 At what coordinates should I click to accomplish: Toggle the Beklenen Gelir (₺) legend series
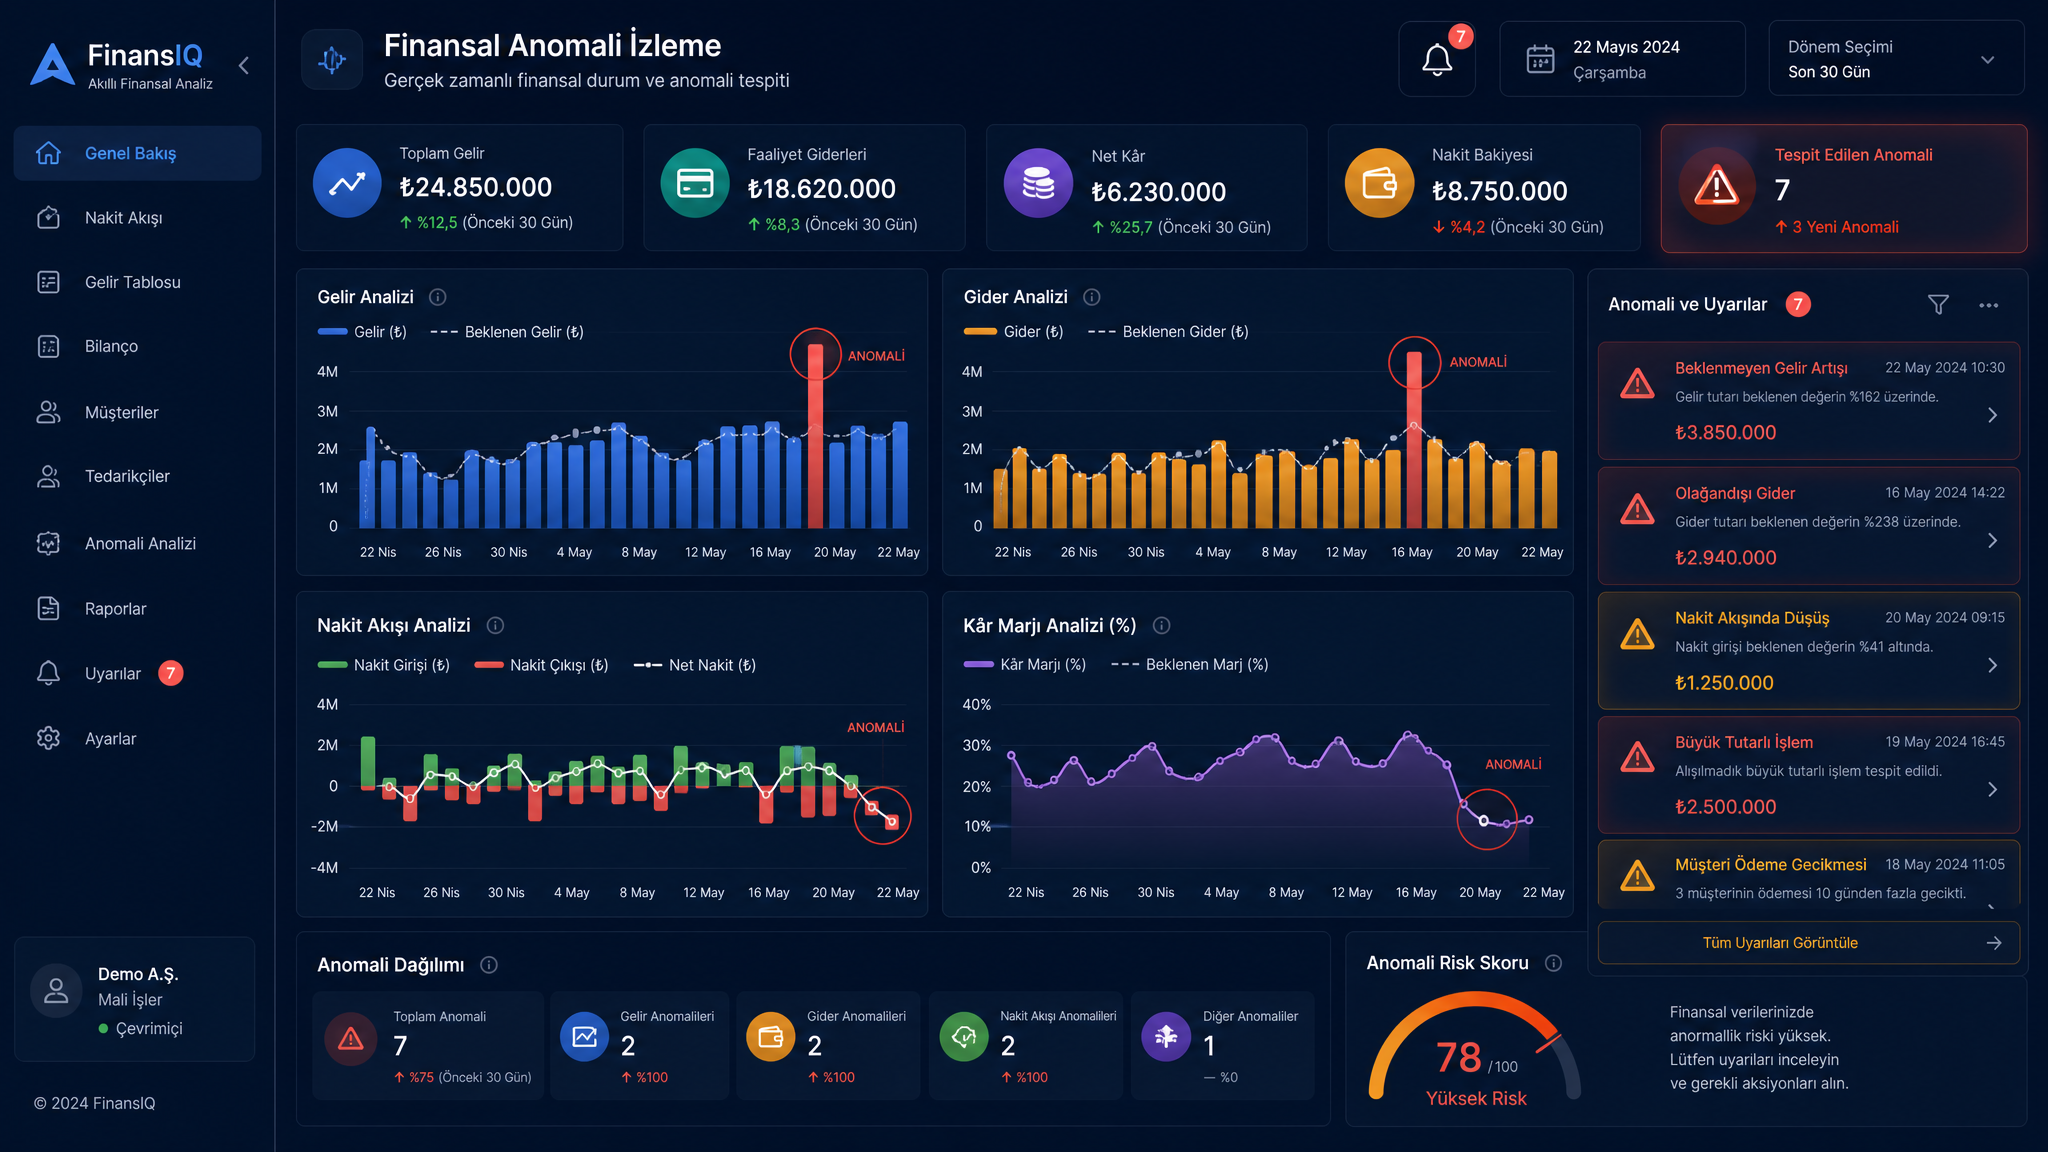point(507,332)
